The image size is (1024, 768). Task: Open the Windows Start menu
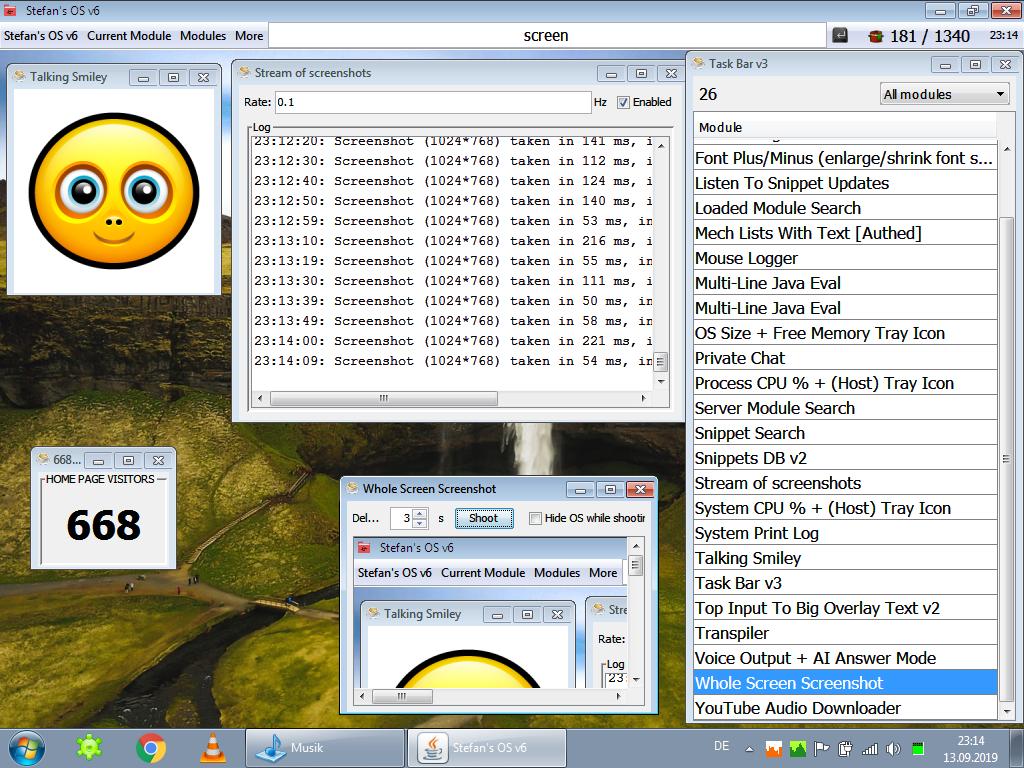click(x=26, y=747)
